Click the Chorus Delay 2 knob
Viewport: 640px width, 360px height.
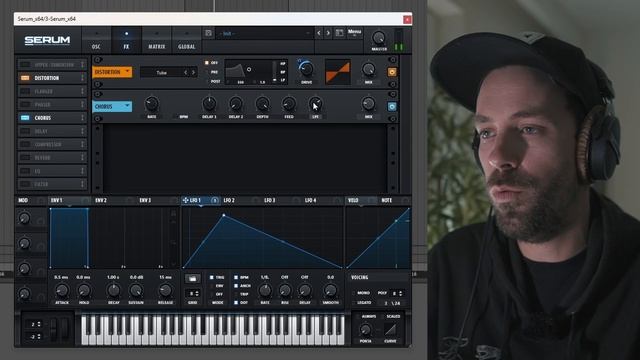point(236,104)
